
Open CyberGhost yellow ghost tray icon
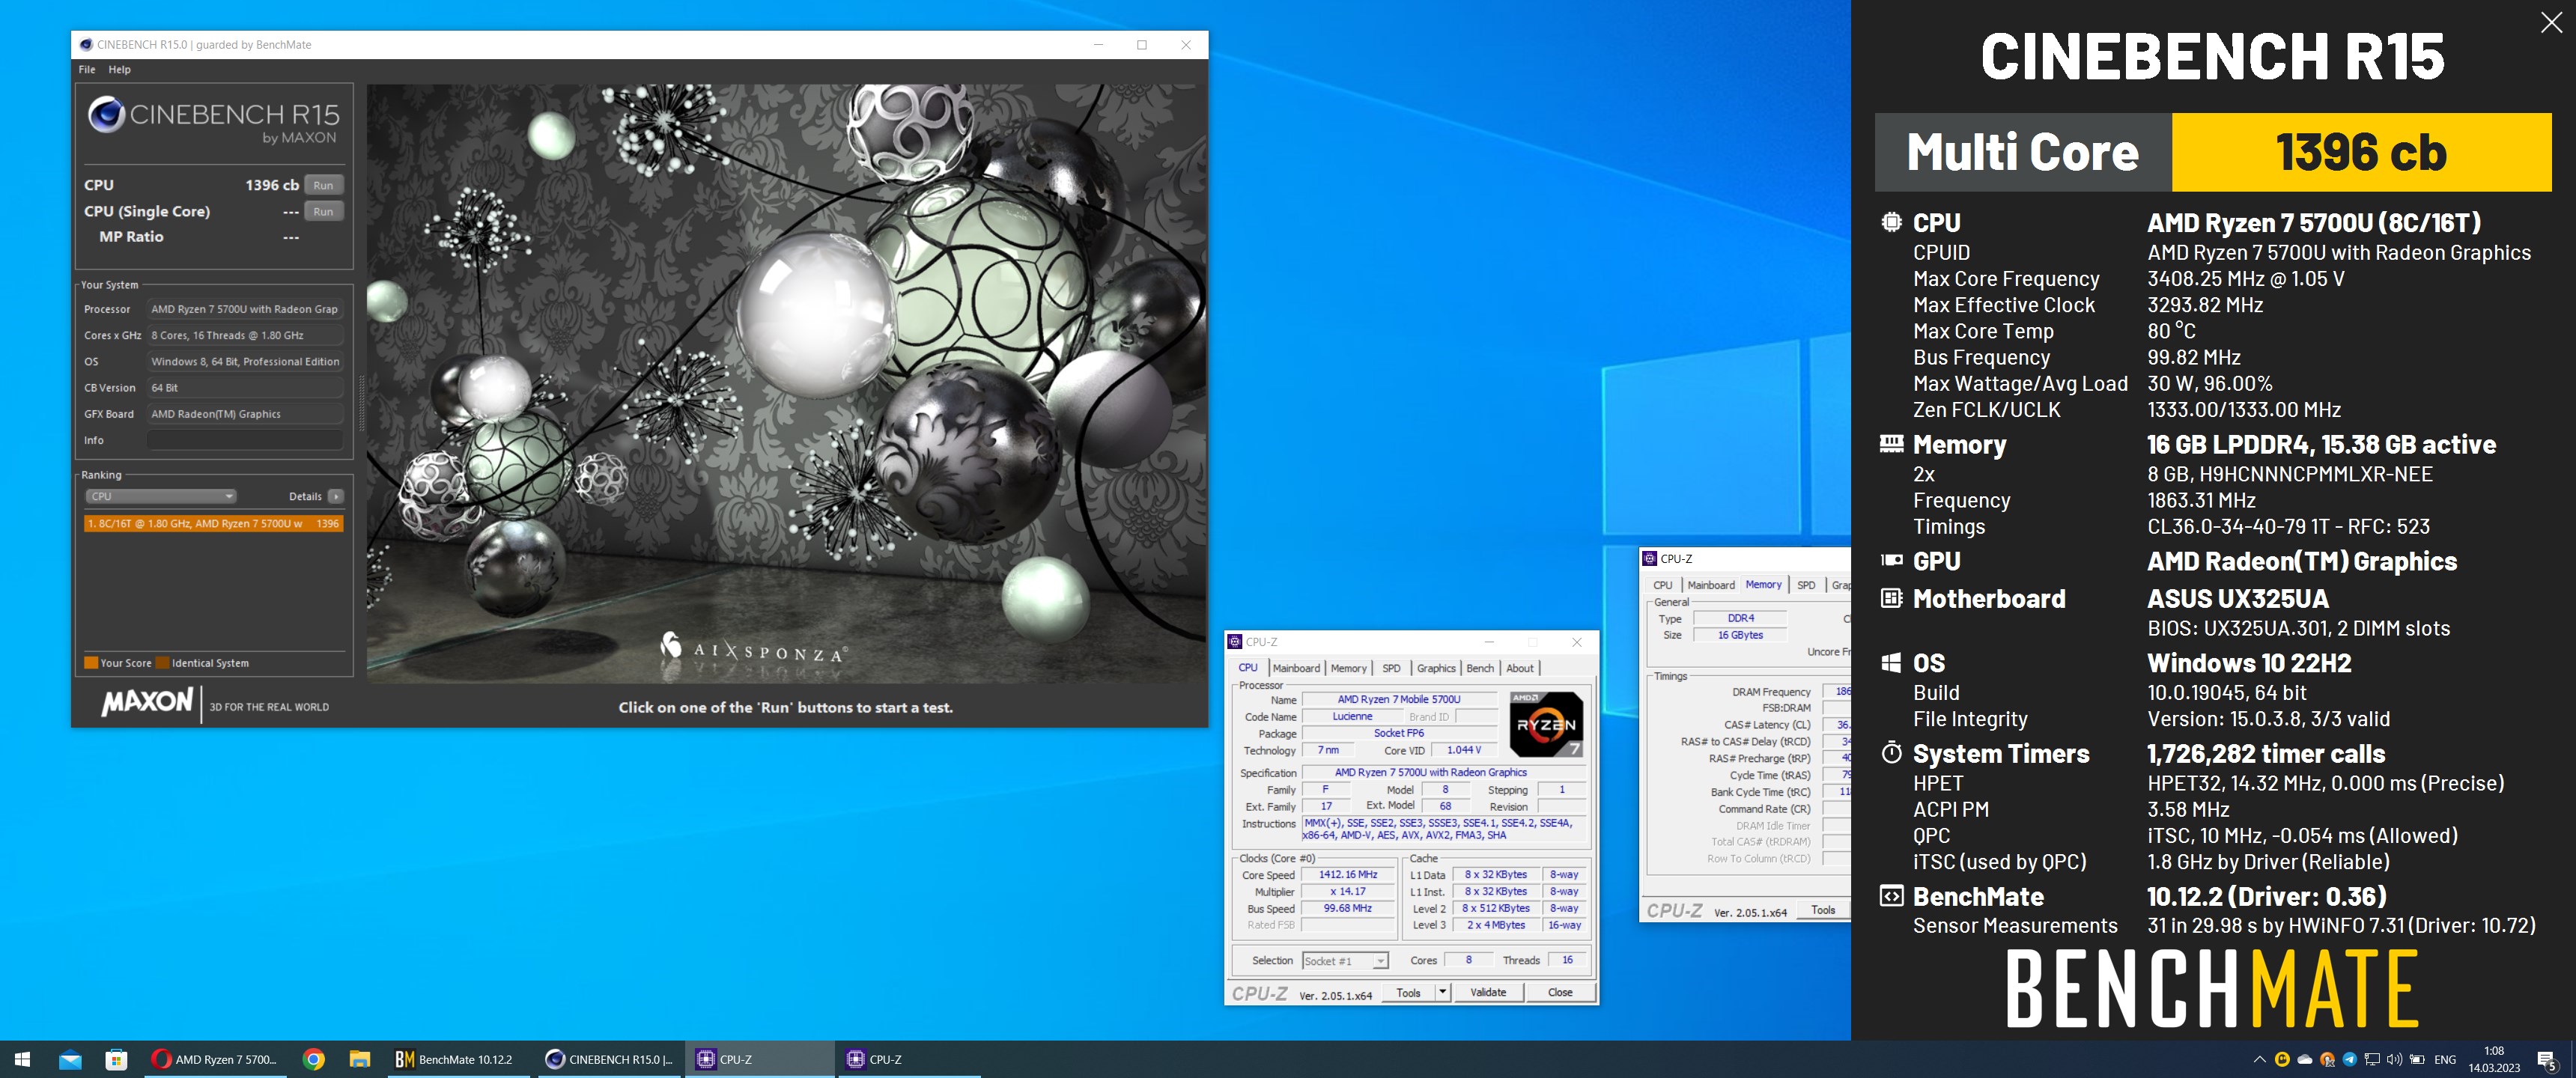[x=2282, y=1059]
